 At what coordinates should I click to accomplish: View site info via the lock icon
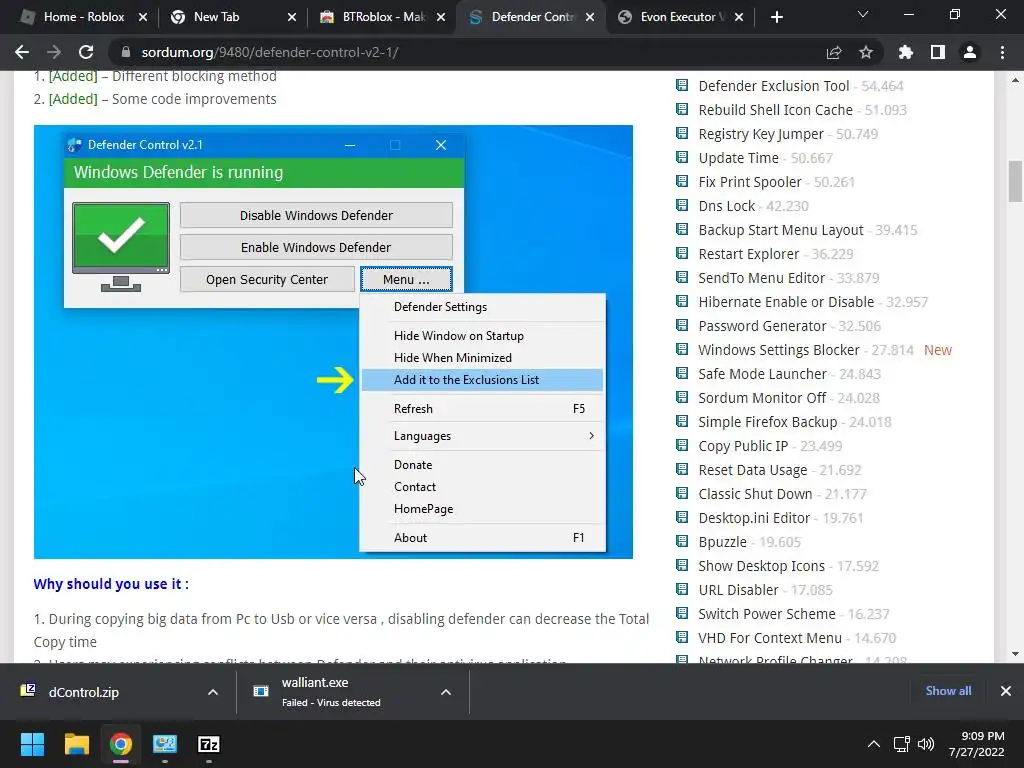coord(126,52)
